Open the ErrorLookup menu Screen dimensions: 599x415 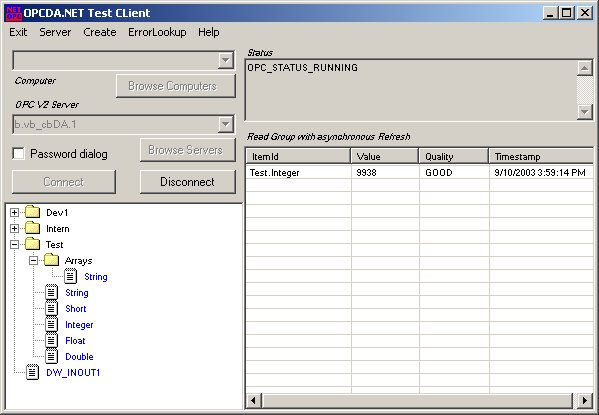pos(157,32)
